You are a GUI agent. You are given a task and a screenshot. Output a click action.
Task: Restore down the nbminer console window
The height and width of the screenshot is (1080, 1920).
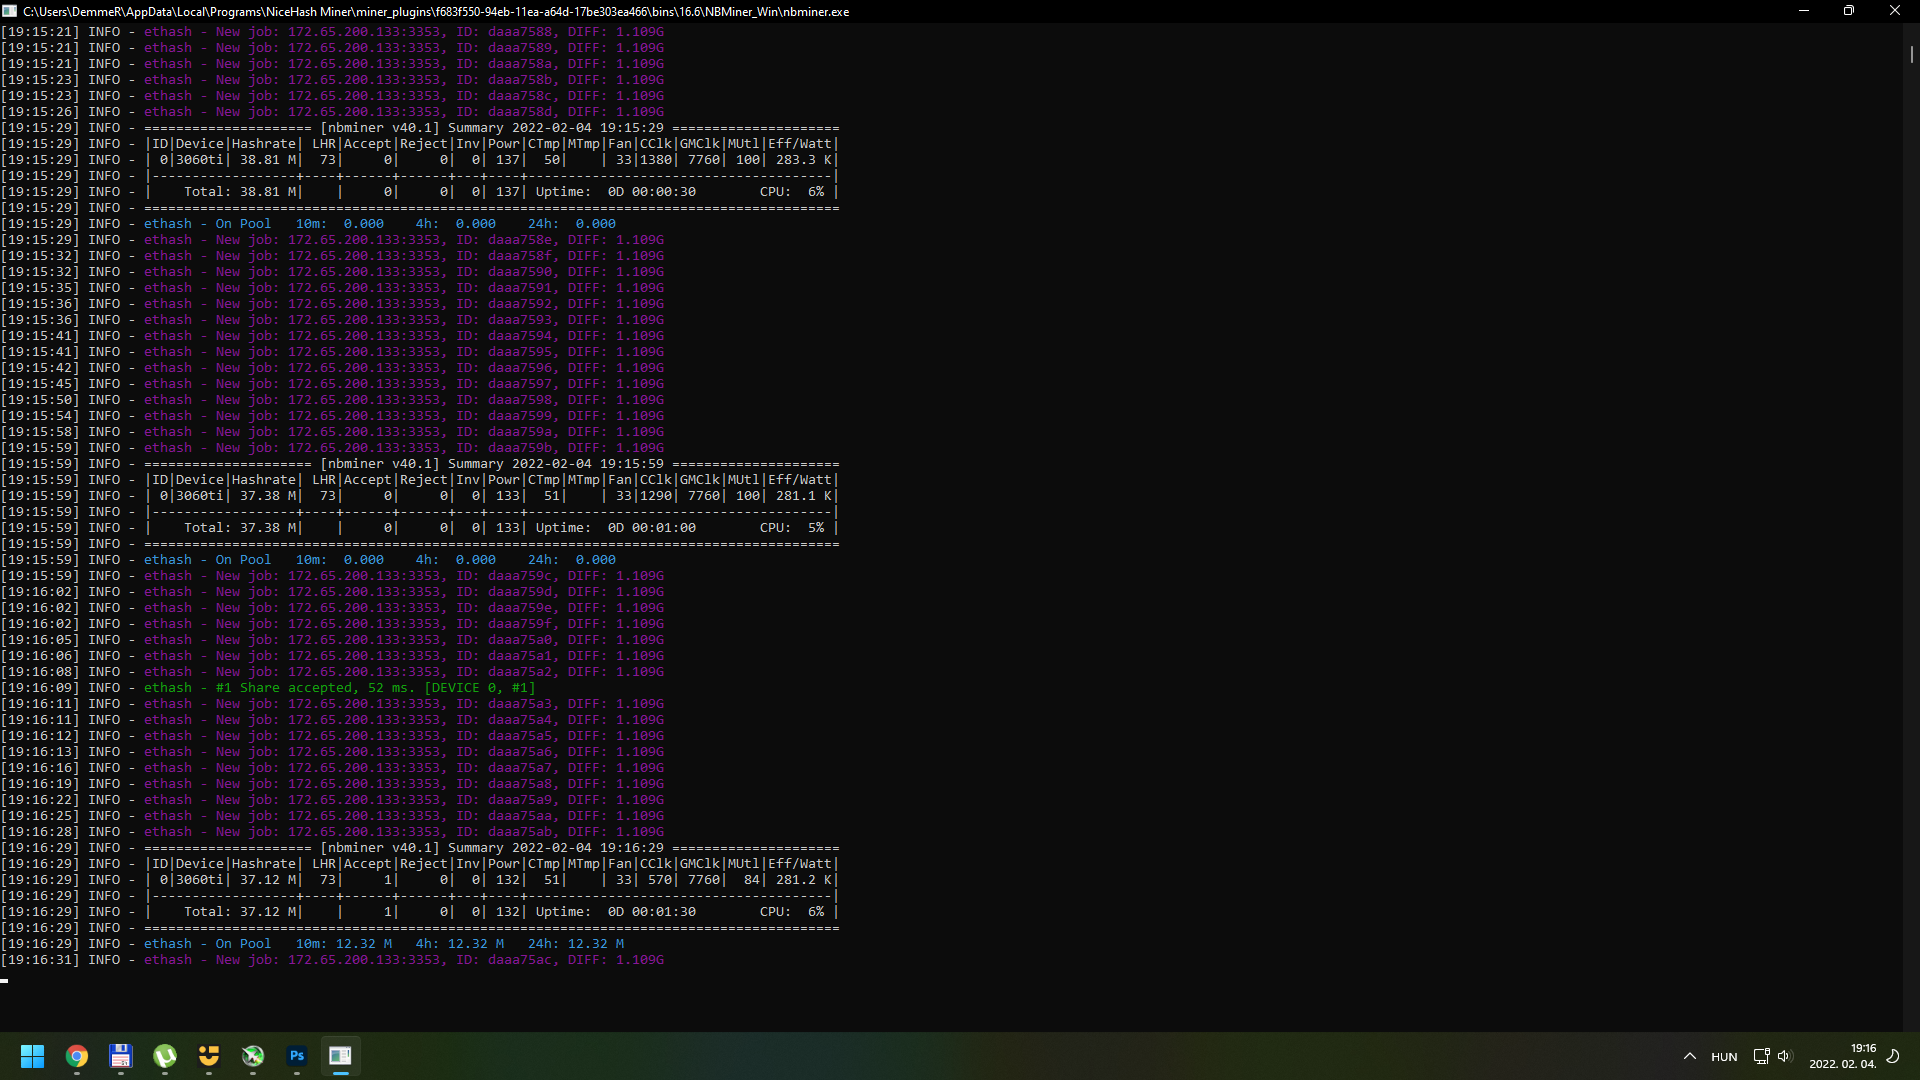click(x=1849, y=11)
